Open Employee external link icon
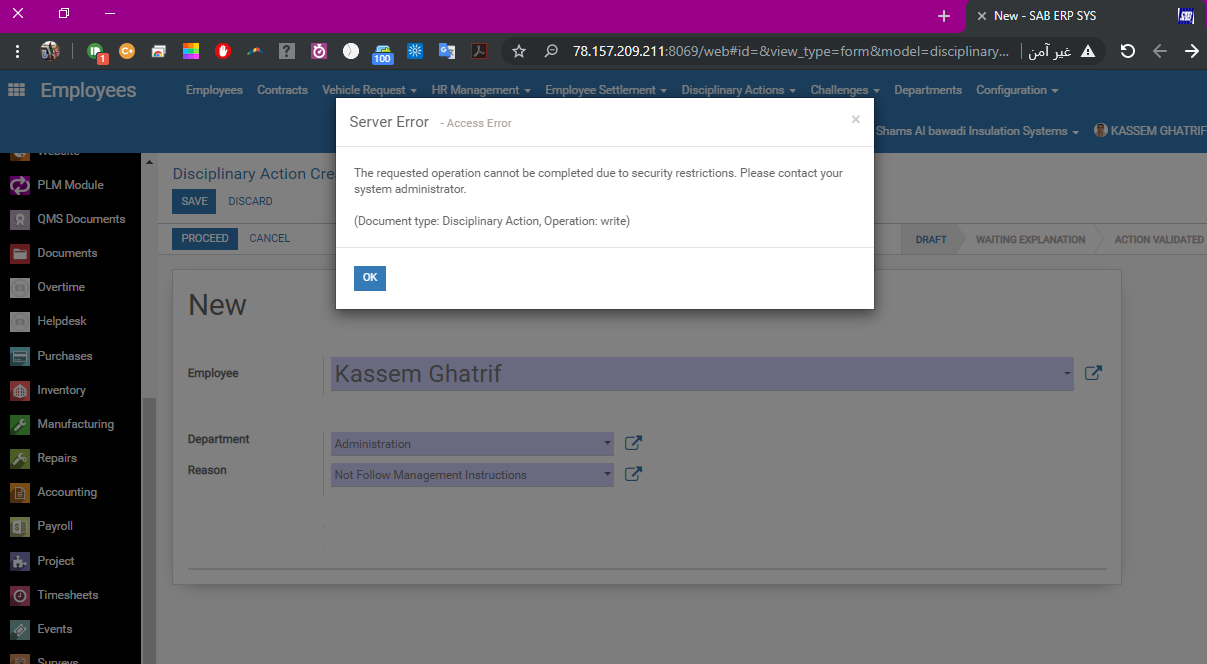This screenshot has height=664, width=1207. pos(1093,373)
